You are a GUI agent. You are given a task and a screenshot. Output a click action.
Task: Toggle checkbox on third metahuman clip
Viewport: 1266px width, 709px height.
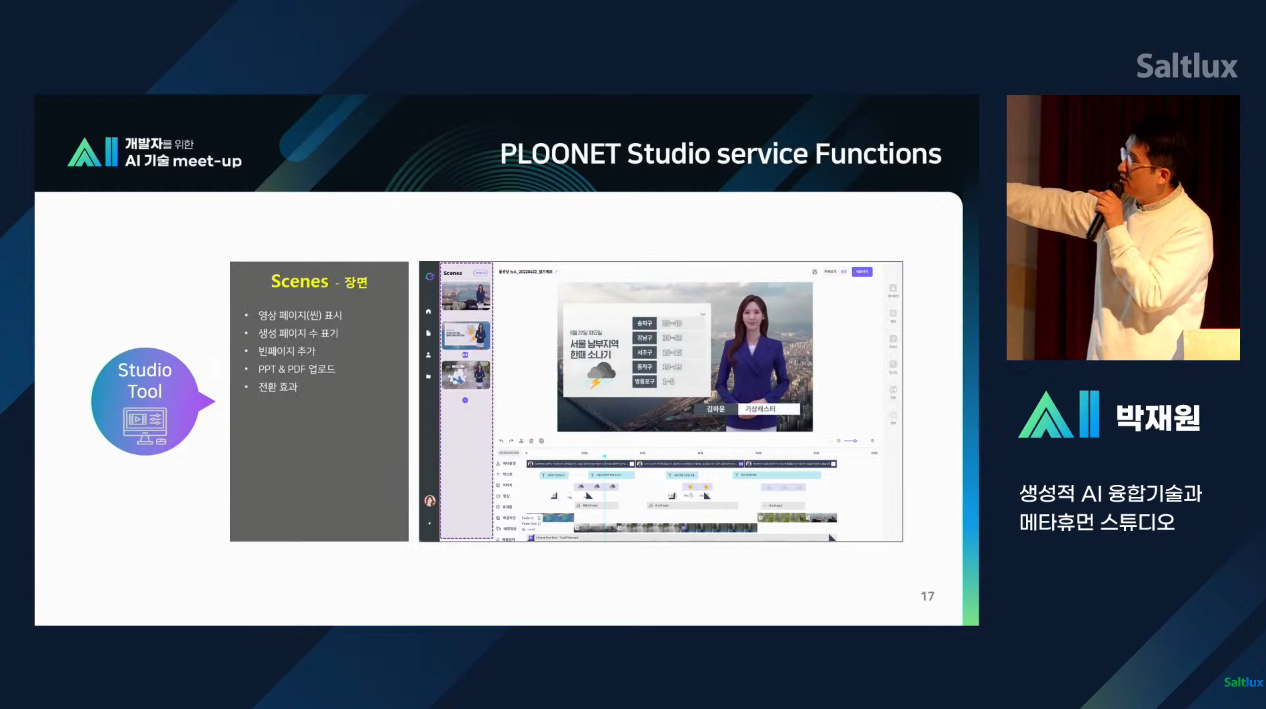(x=832, y=464)
